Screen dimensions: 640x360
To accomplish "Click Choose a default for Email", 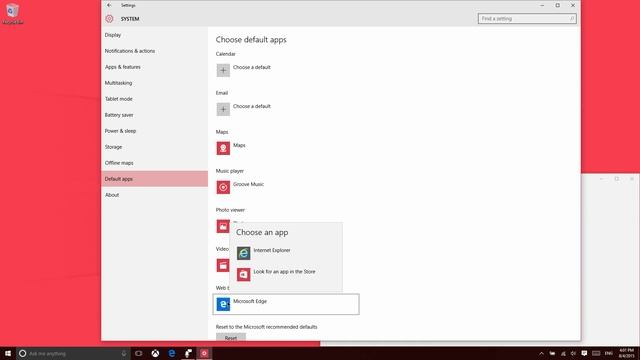I will click(x=251, y=107).
